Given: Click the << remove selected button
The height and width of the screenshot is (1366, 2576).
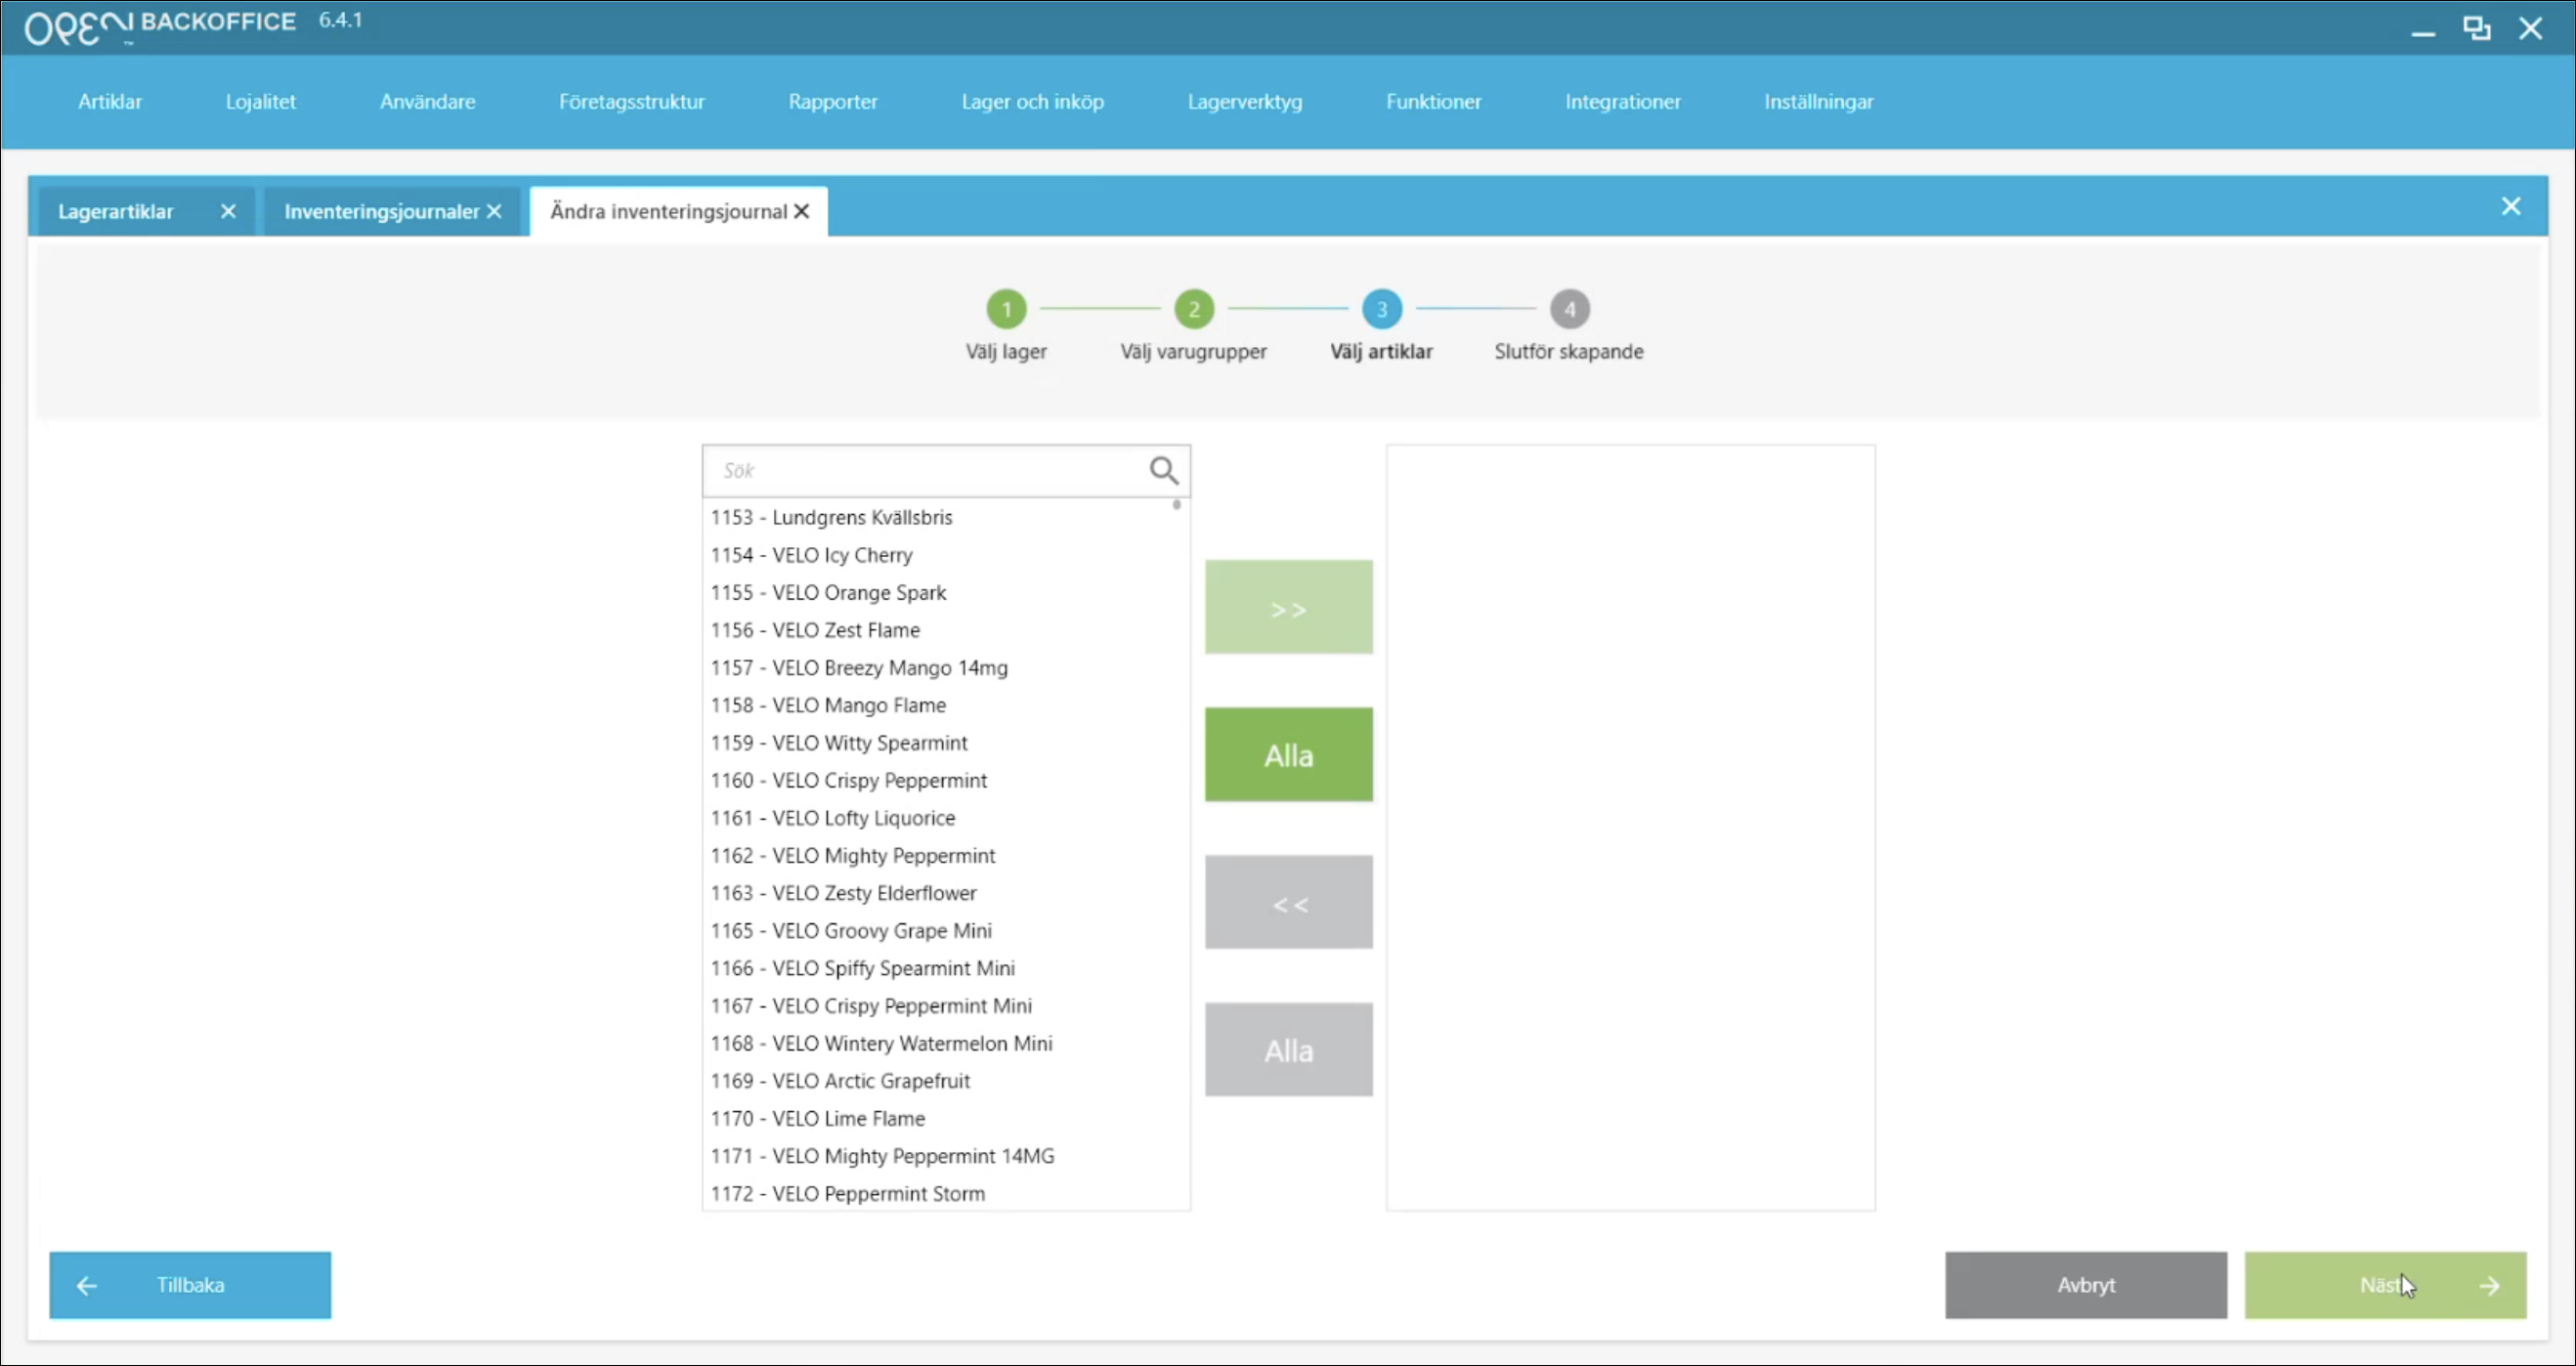Looking at the screenshot, I should (x=1288, y=902).
